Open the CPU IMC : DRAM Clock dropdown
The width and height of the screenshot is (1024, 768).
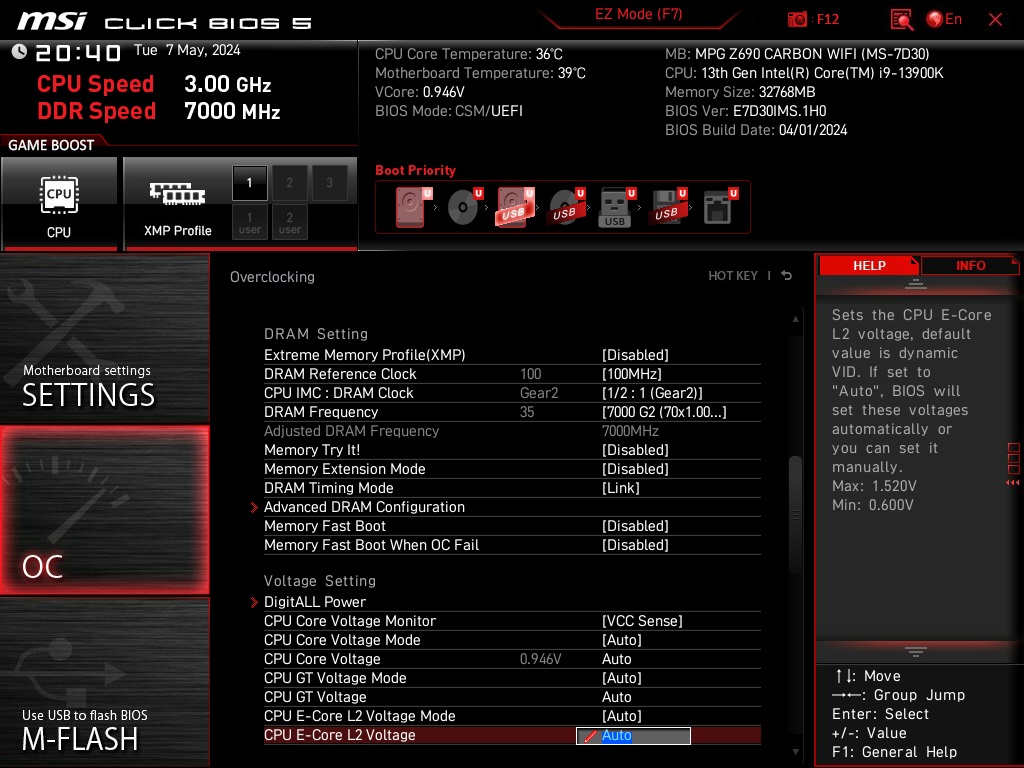(x=652, y=392)
